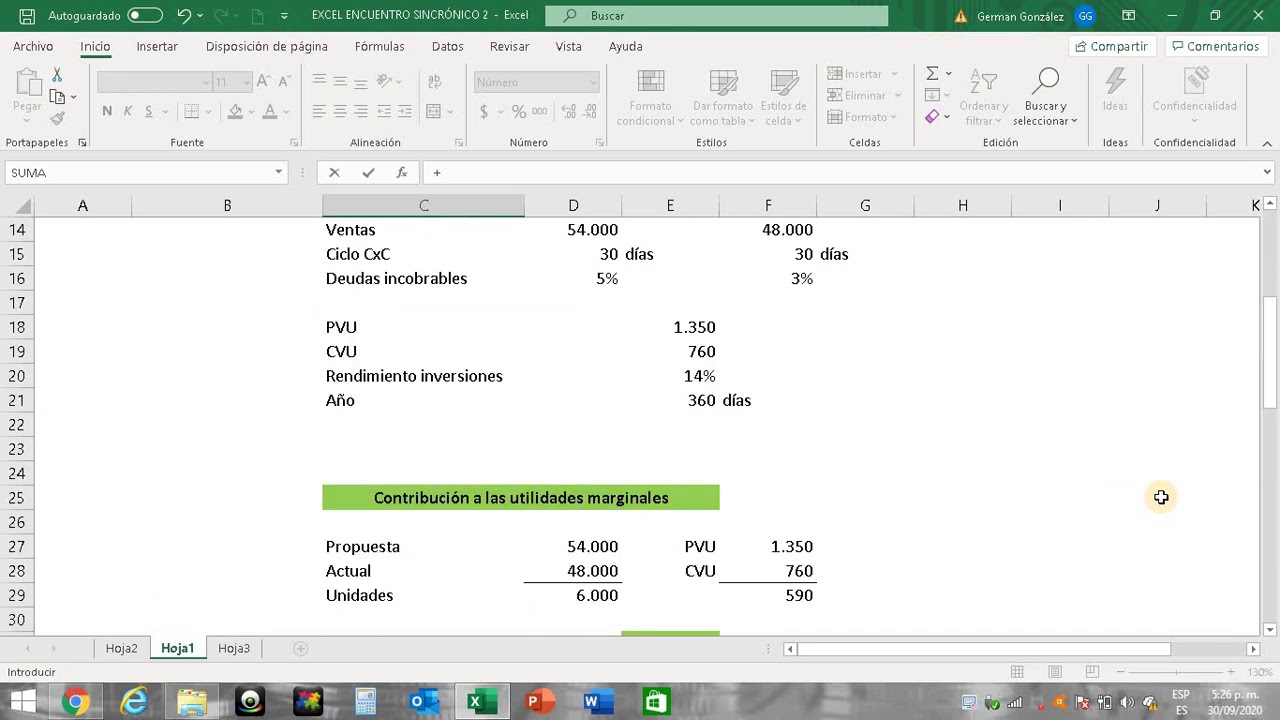This screenshot has height=720, width=1280.
Task: Toggle the Autoguardado switch
Action: 146,16
